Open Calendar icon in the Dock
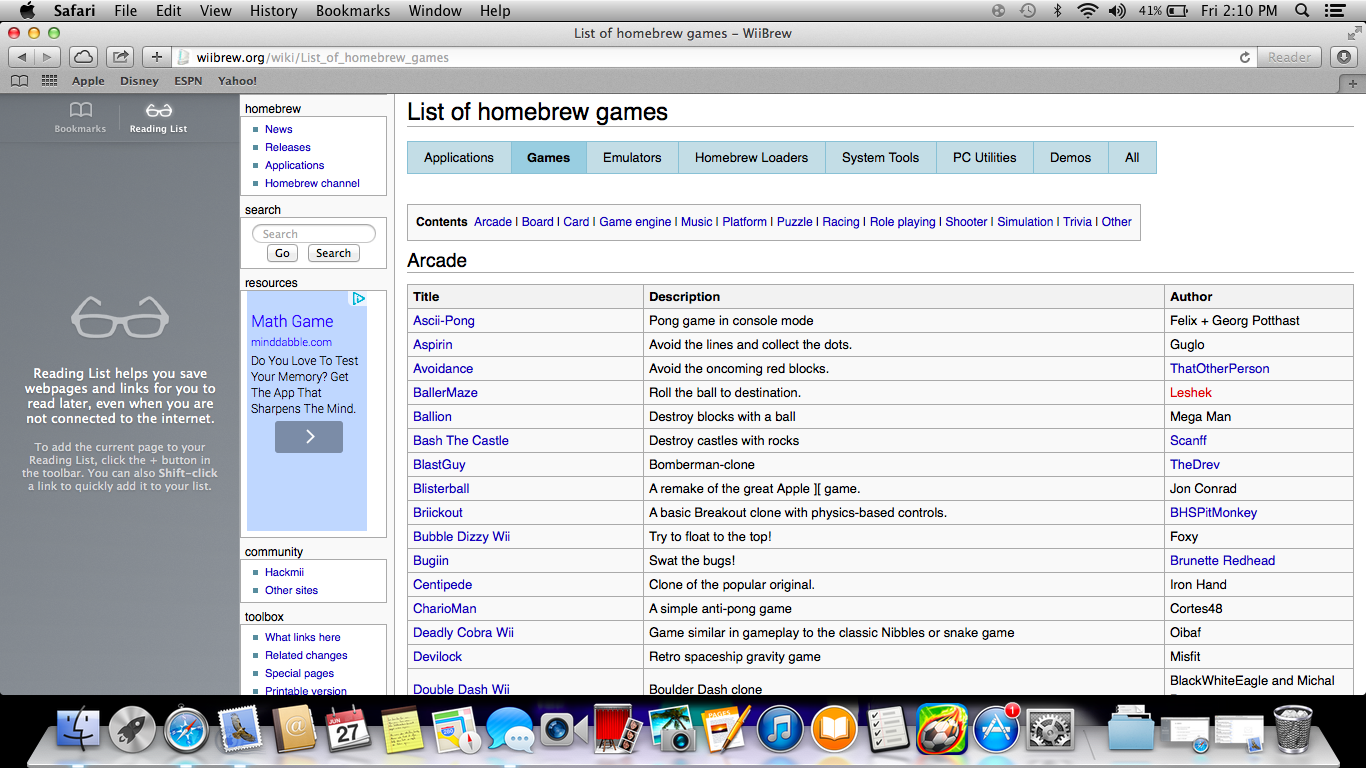1366x768 pixels. coord(347,730)
